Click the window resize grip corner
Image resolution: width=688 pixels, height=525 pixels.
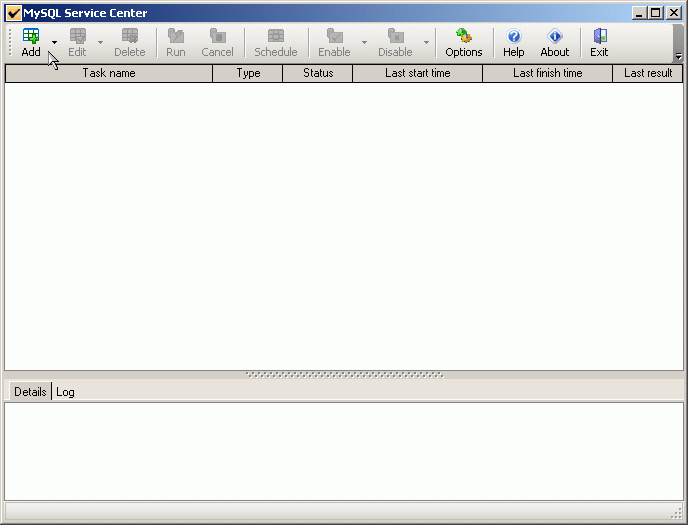point(677,514)
